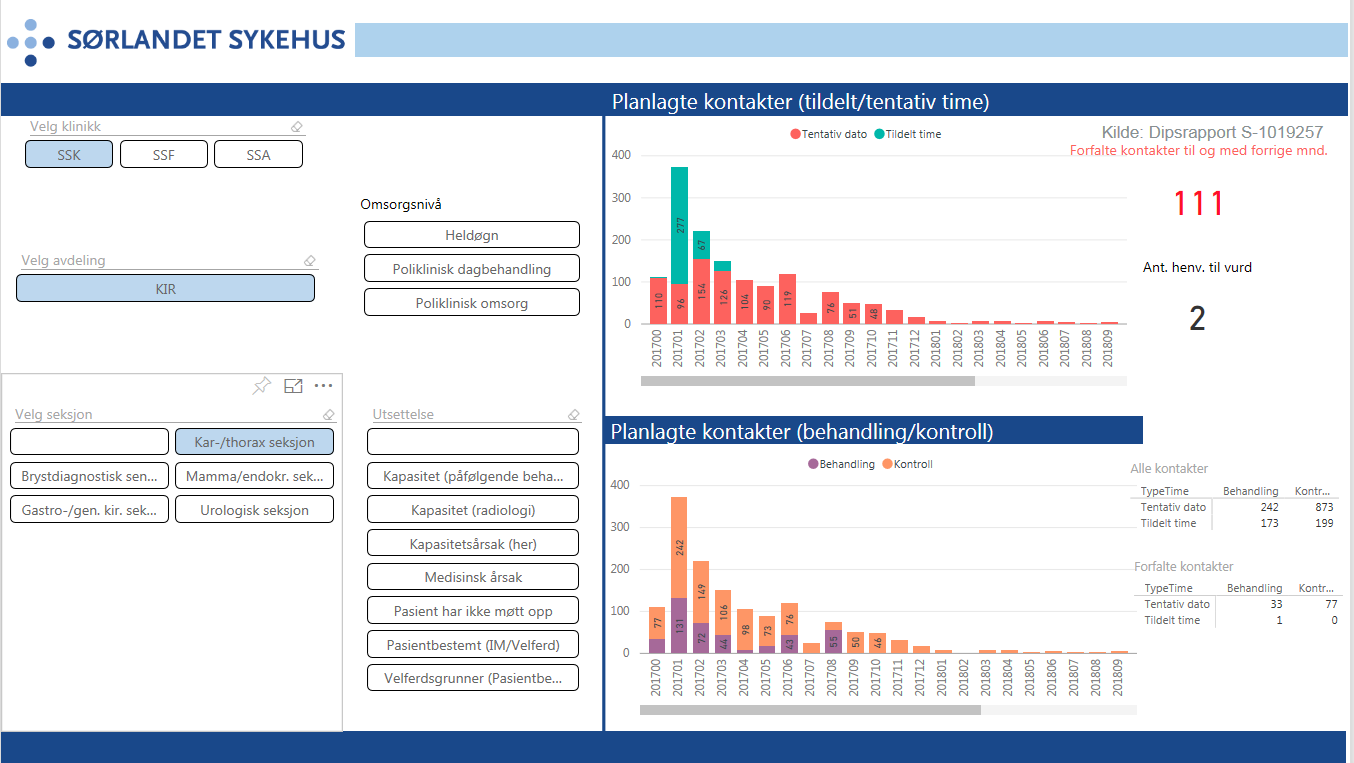The image size is (1354, 763).
Task: Click the 201700 bar in bottom chart
Action: point(657,630)
